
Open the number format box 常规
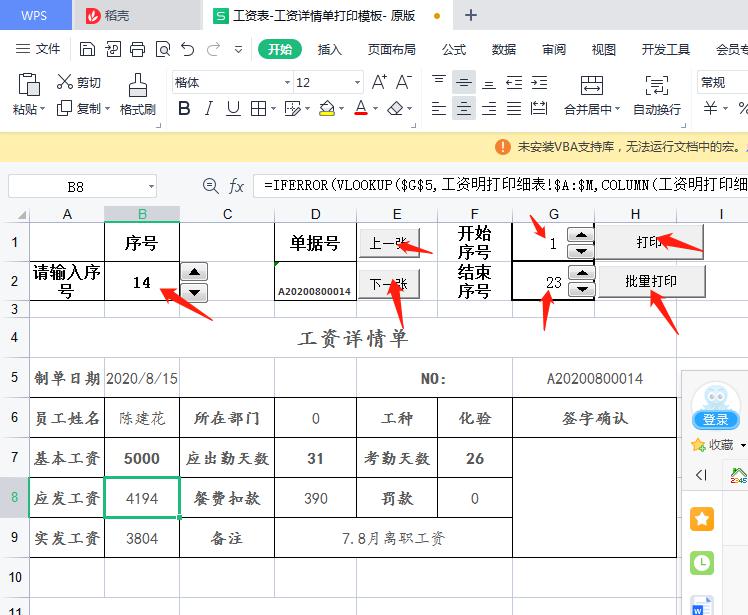point(722,82)
